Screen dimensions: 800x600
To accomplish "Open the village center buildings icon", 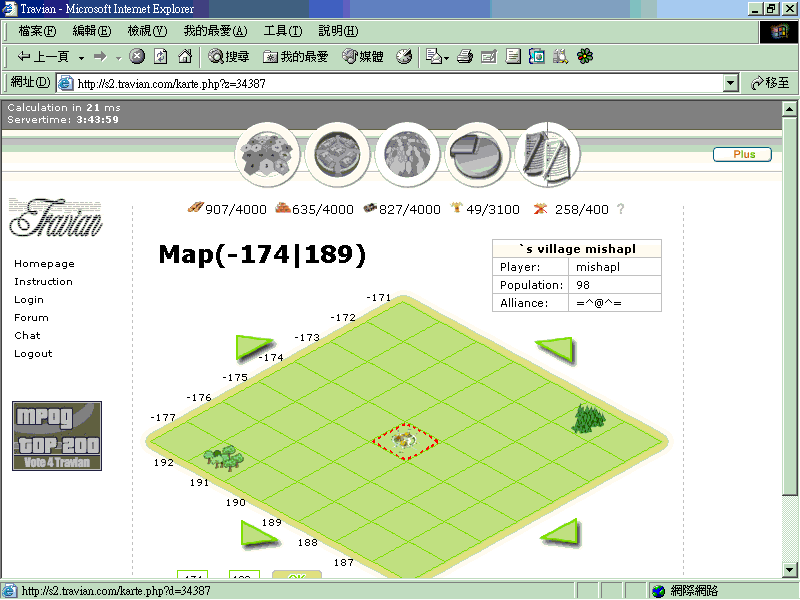I will pos(337,155).
